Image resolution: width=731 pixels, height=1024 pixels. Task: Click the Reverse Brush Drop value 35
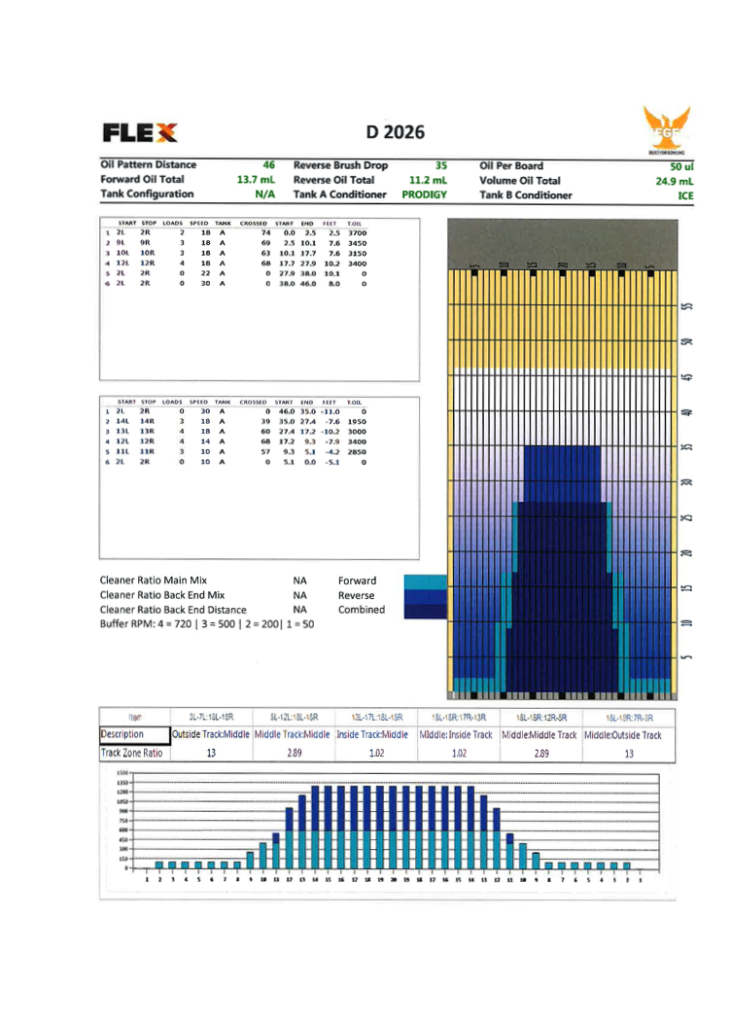pos(441,164)
